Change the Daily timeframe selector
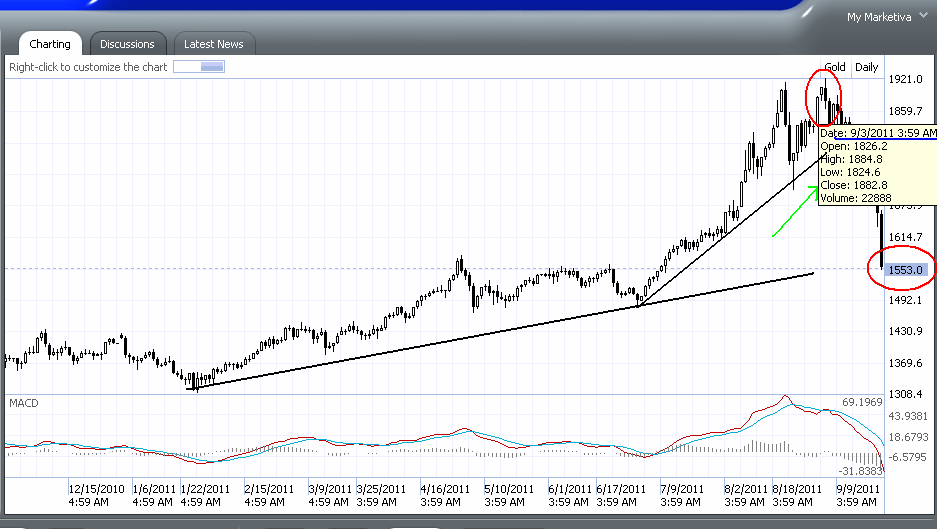 click(x=866, y=67)
